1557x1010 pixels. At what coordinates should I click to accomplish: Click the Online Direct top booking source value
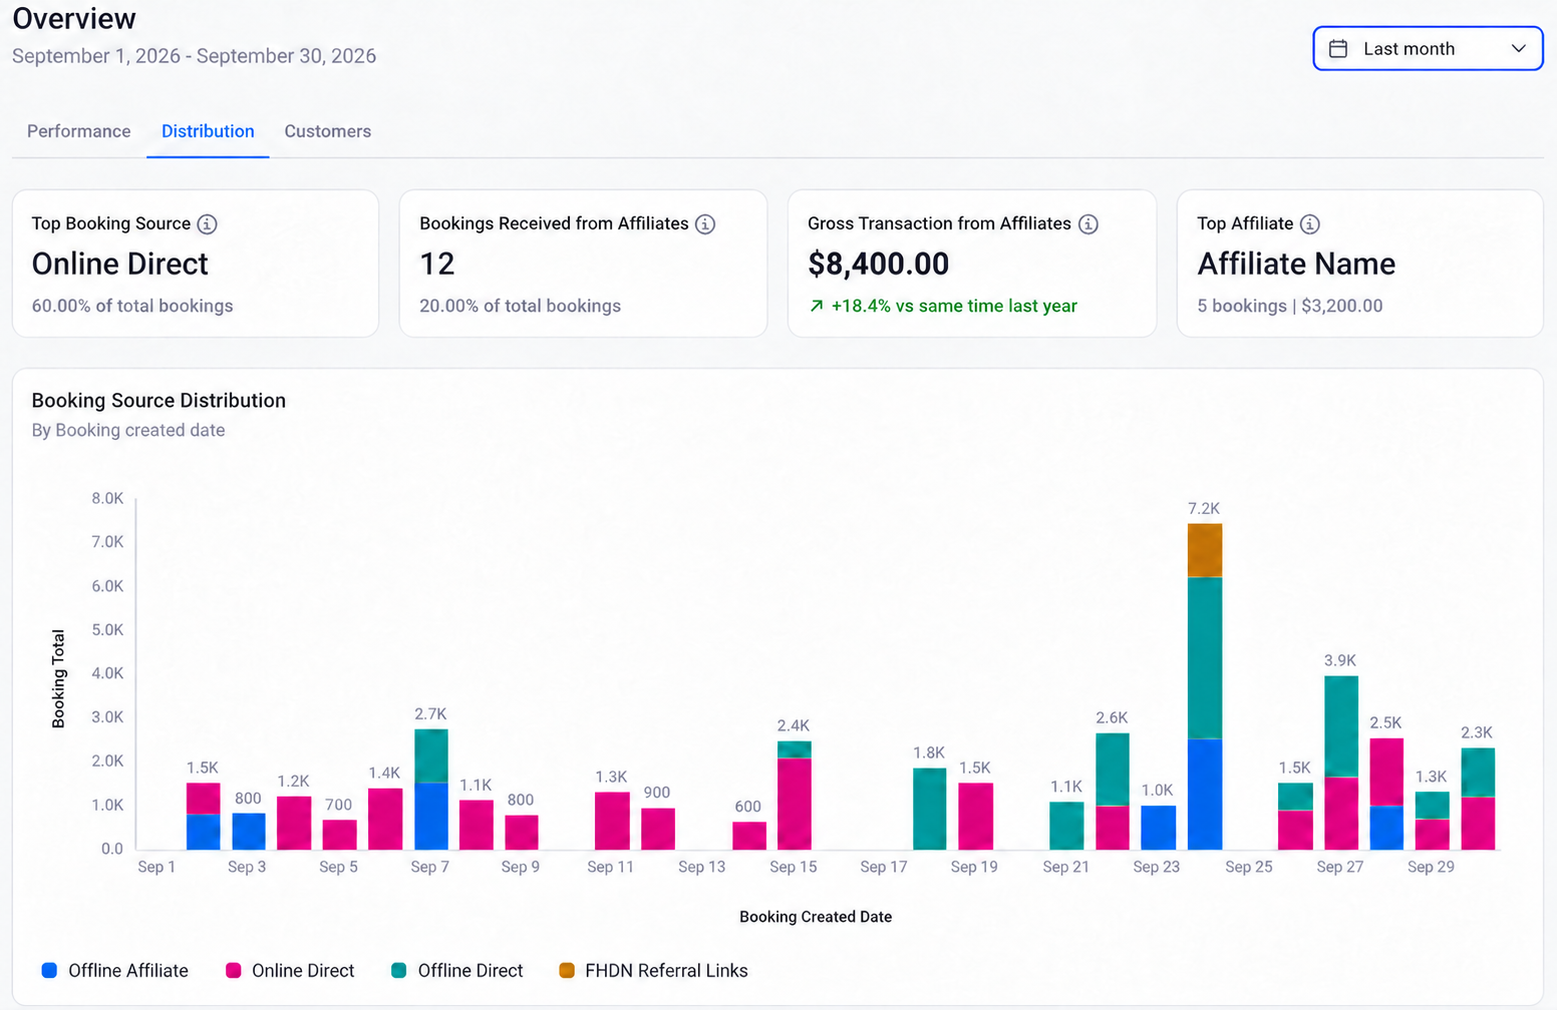click(x=120, y=264)
